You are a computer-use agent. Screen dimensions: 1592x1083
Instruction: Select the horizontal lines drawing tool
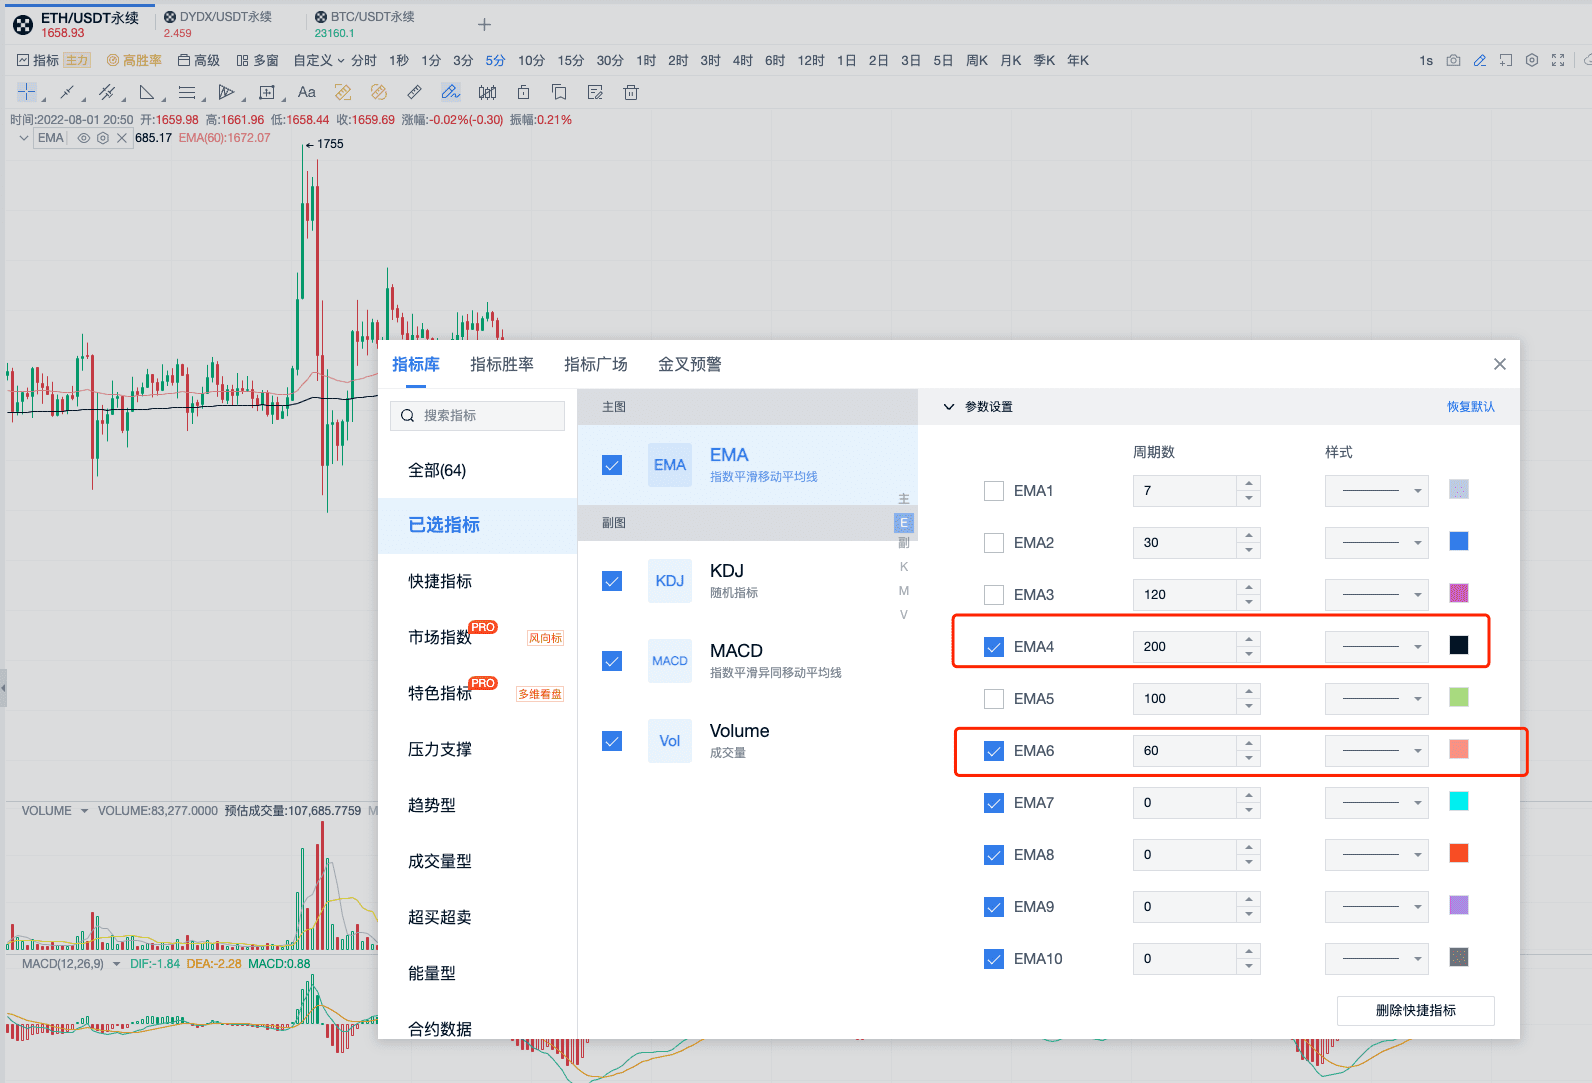187,93
